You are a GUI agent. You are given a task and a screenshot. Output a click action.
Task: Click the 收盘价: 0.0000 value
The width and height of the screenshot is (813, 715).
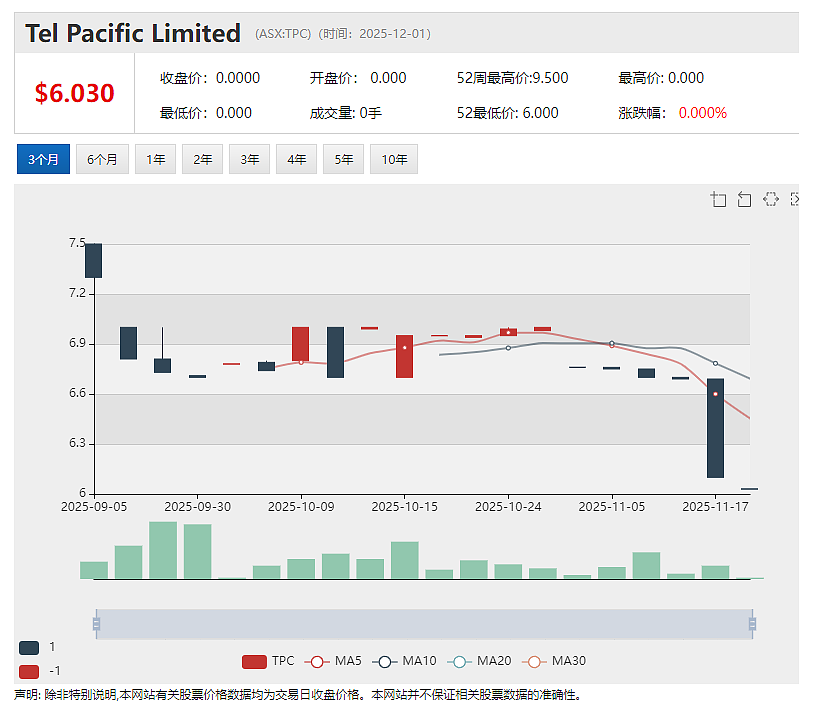point(210,78)
